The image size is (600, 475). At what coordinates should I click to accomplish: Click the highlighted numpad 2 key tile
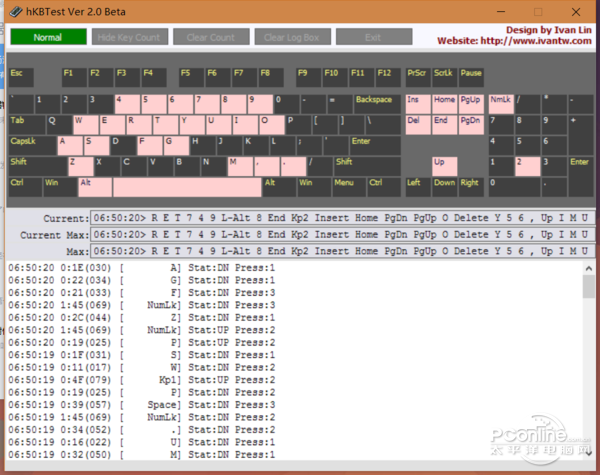coord(527,166)
